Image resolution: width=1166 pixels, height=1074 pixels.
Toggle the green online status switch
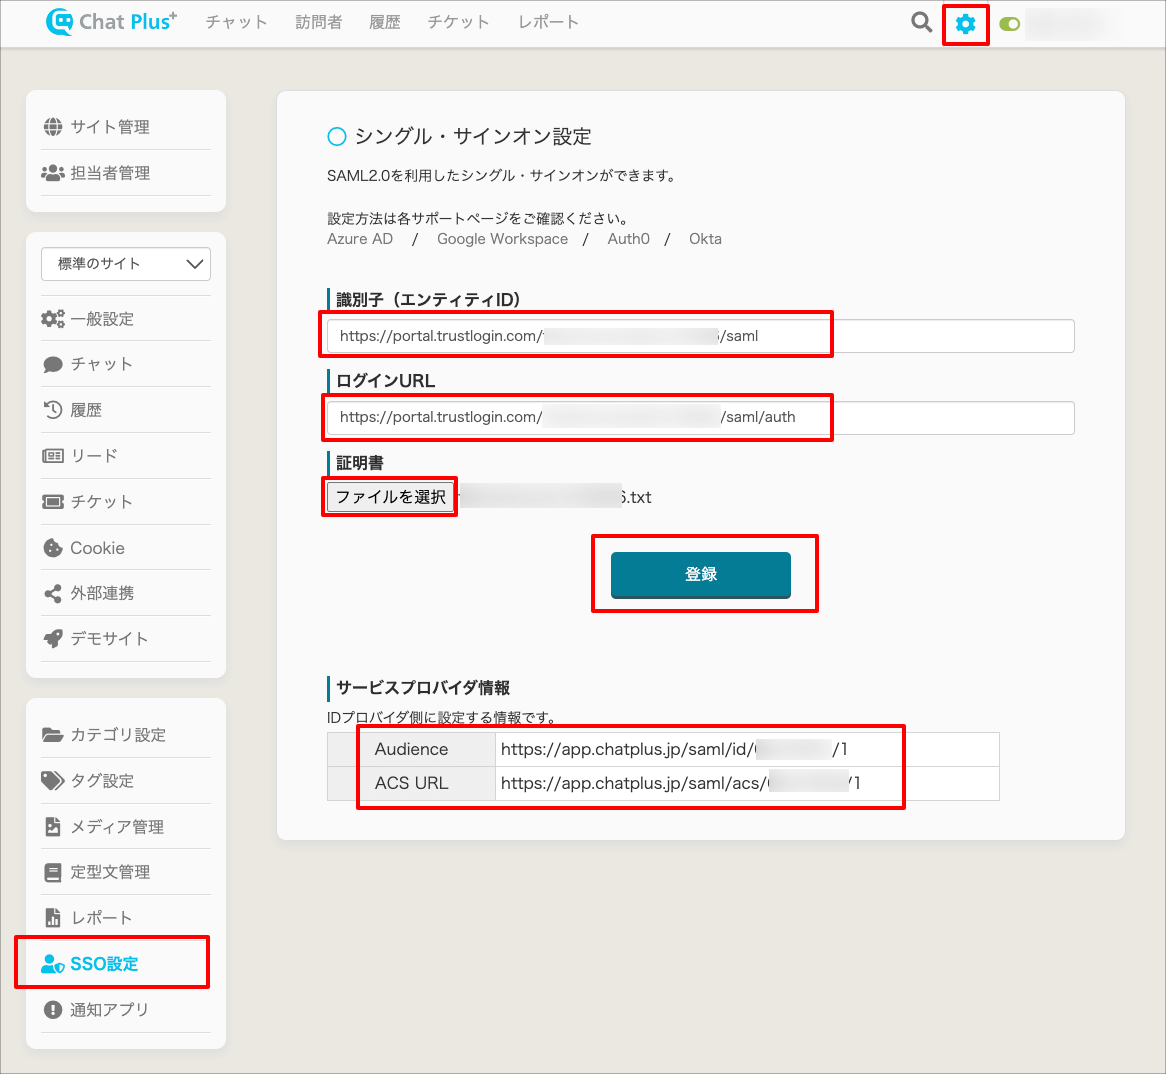coord(1009,25)
